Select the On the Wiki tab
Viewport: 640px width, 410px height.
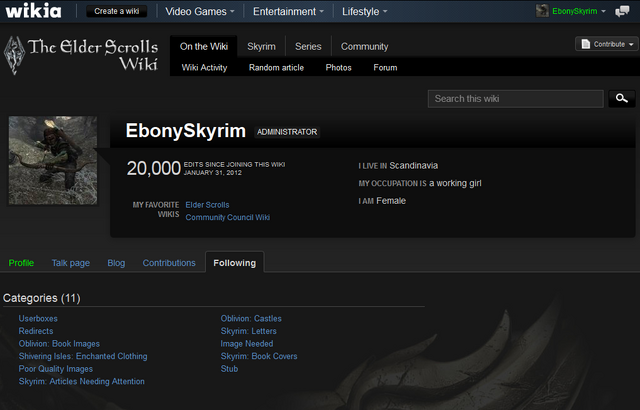pos(204,47)
